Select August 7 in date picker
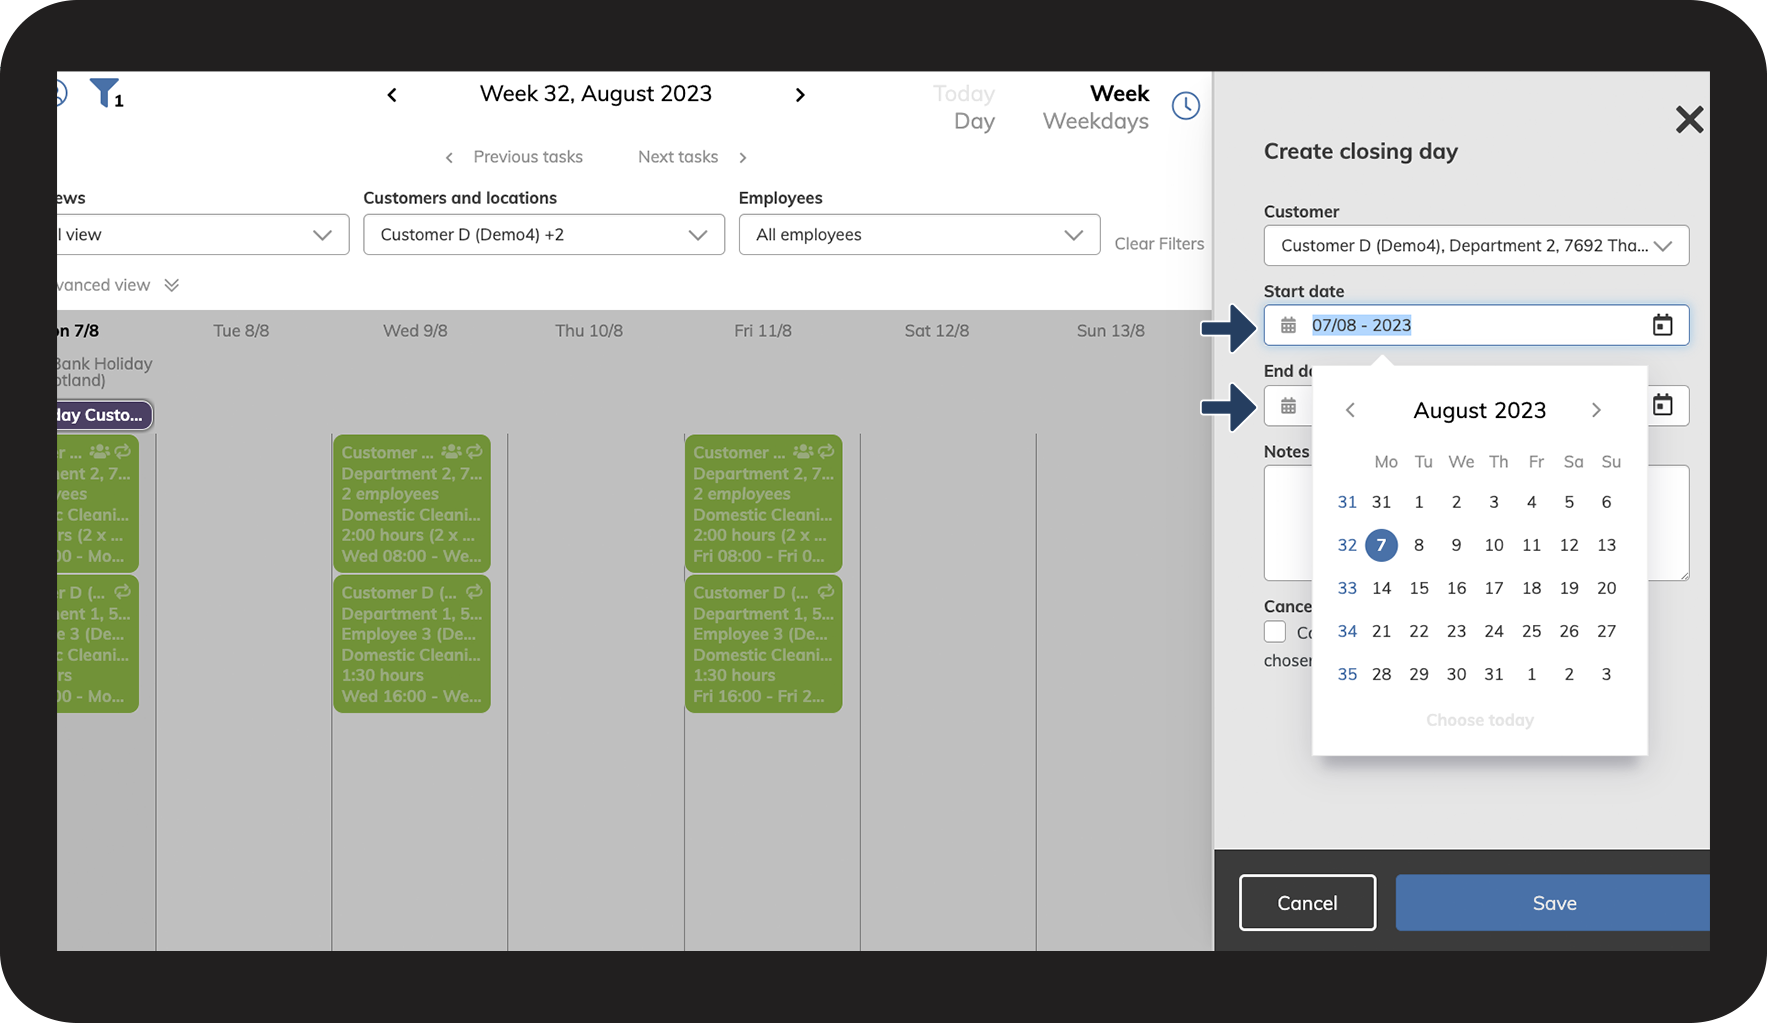The width and height of the screenshot is (1767, 1023). tap(1381, 545)
